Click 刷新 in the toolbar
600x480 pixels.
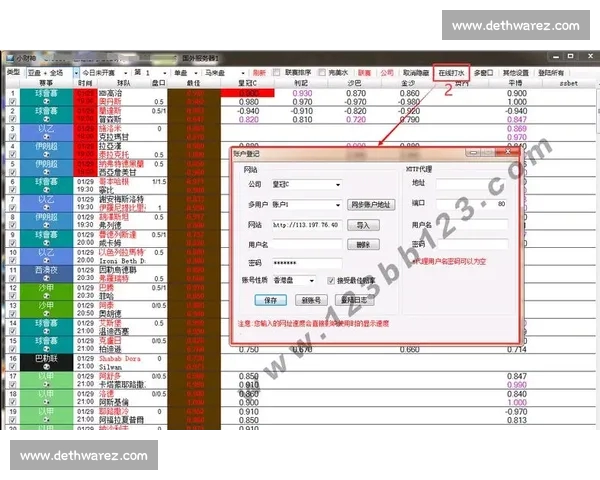coord(259,73)
